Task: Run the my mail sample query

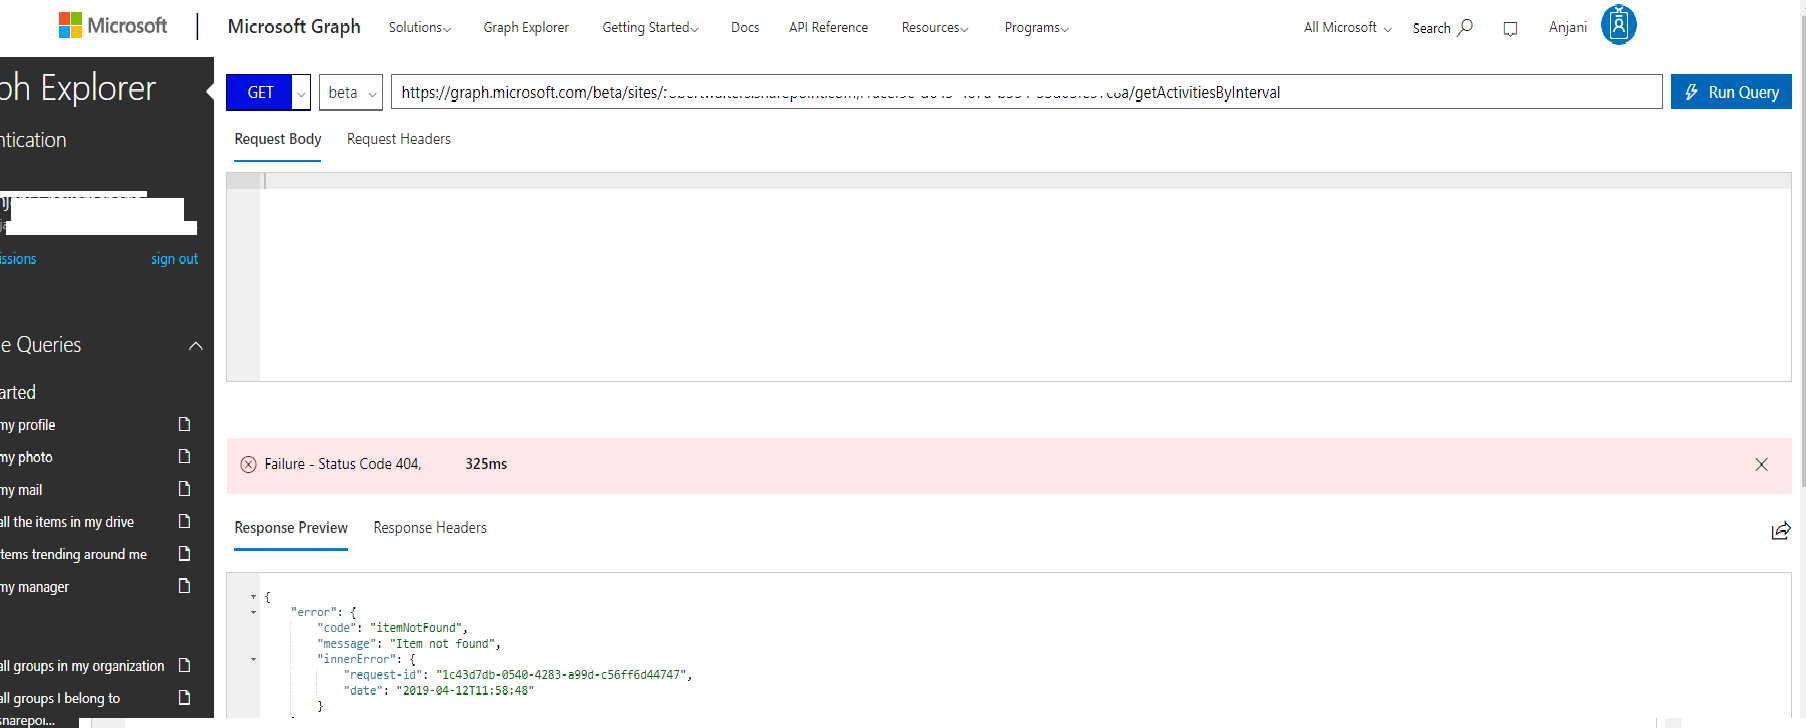Action: pyautogui.click(x=22, y=490)
